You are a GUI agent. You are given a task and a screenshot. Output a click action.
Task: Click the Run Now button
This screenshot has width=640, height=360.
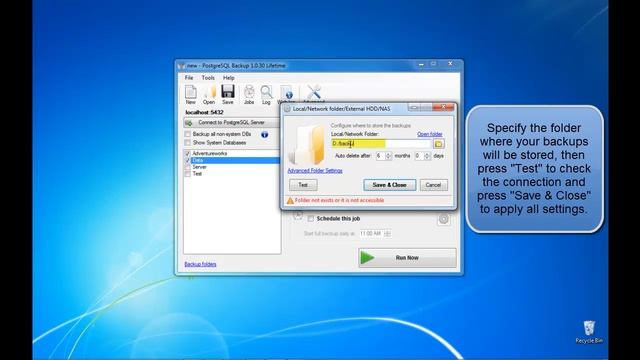407,258
